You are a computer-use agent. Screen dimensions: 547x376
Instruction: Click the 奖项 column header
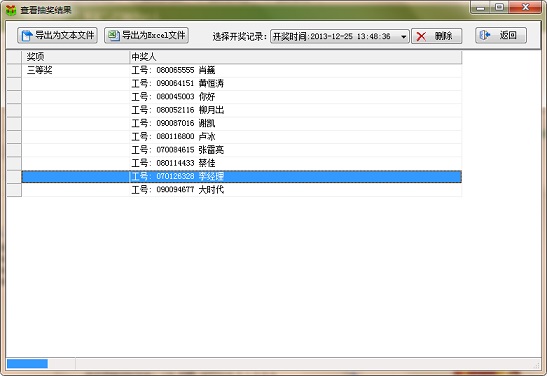pyautogui.click(x=75, y=57)
